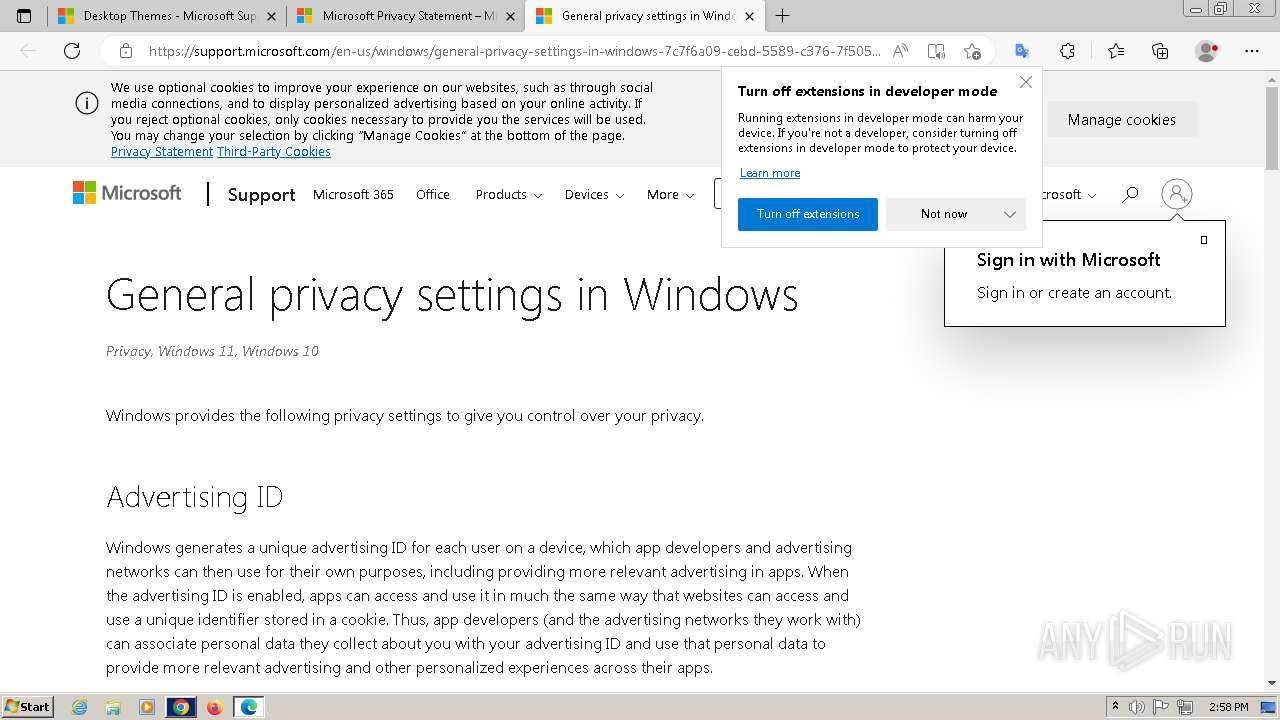This screenshot has height=720, width=1280.
Task: Open the Windows Start menu
Action: (x=27, y=707)
